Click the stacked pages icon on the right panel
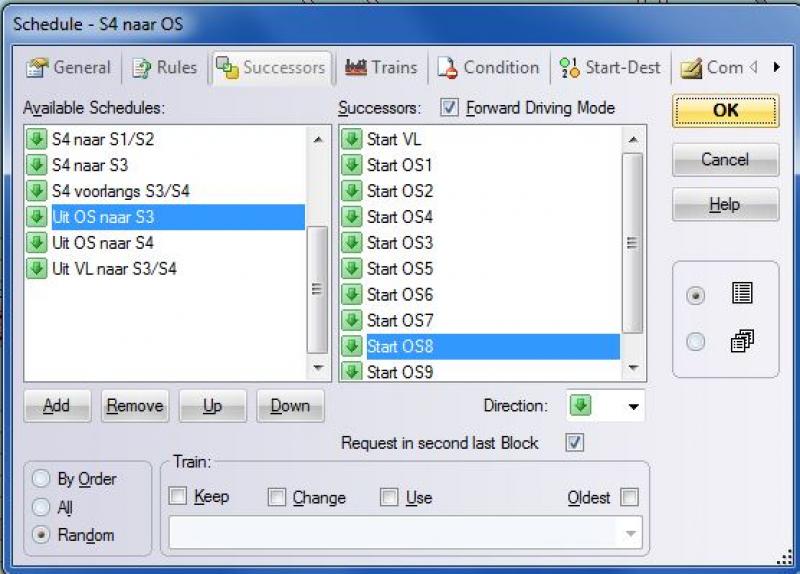Screen dimensions: 800x574 click(x=742, y=341)
